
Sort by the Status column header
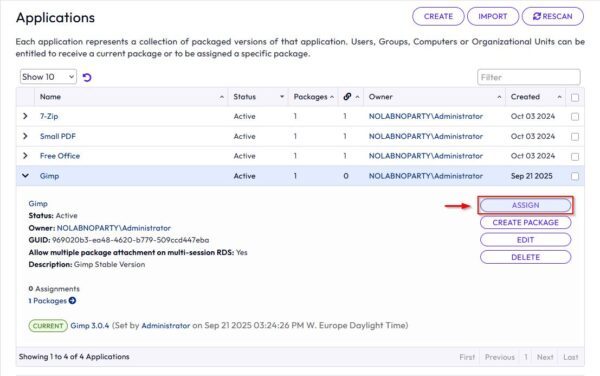click(x=258, y=97)
